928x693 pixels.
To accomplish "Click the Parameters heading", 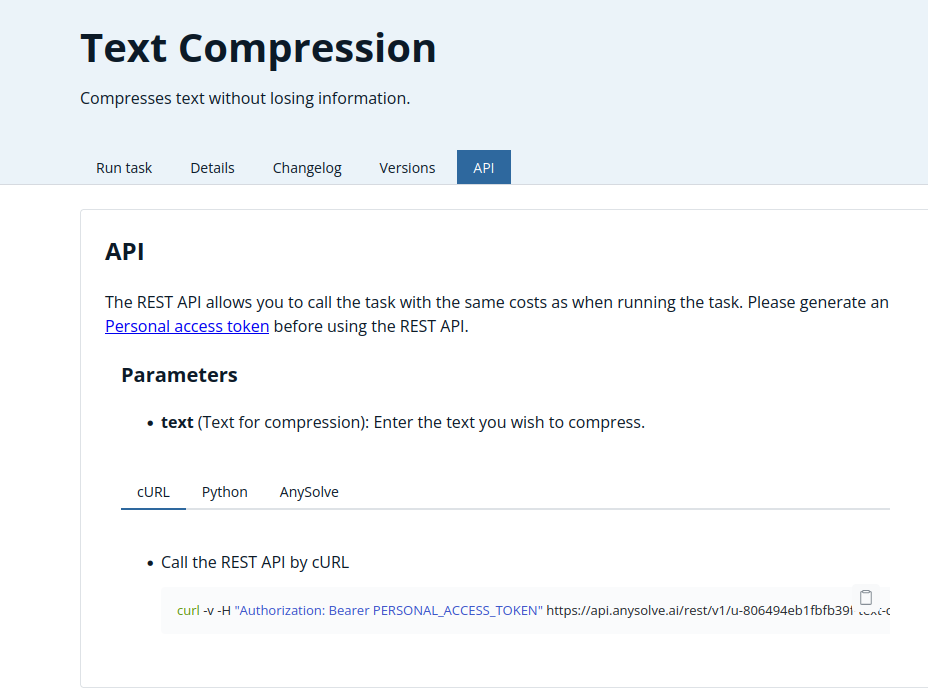I will point(179,375).
